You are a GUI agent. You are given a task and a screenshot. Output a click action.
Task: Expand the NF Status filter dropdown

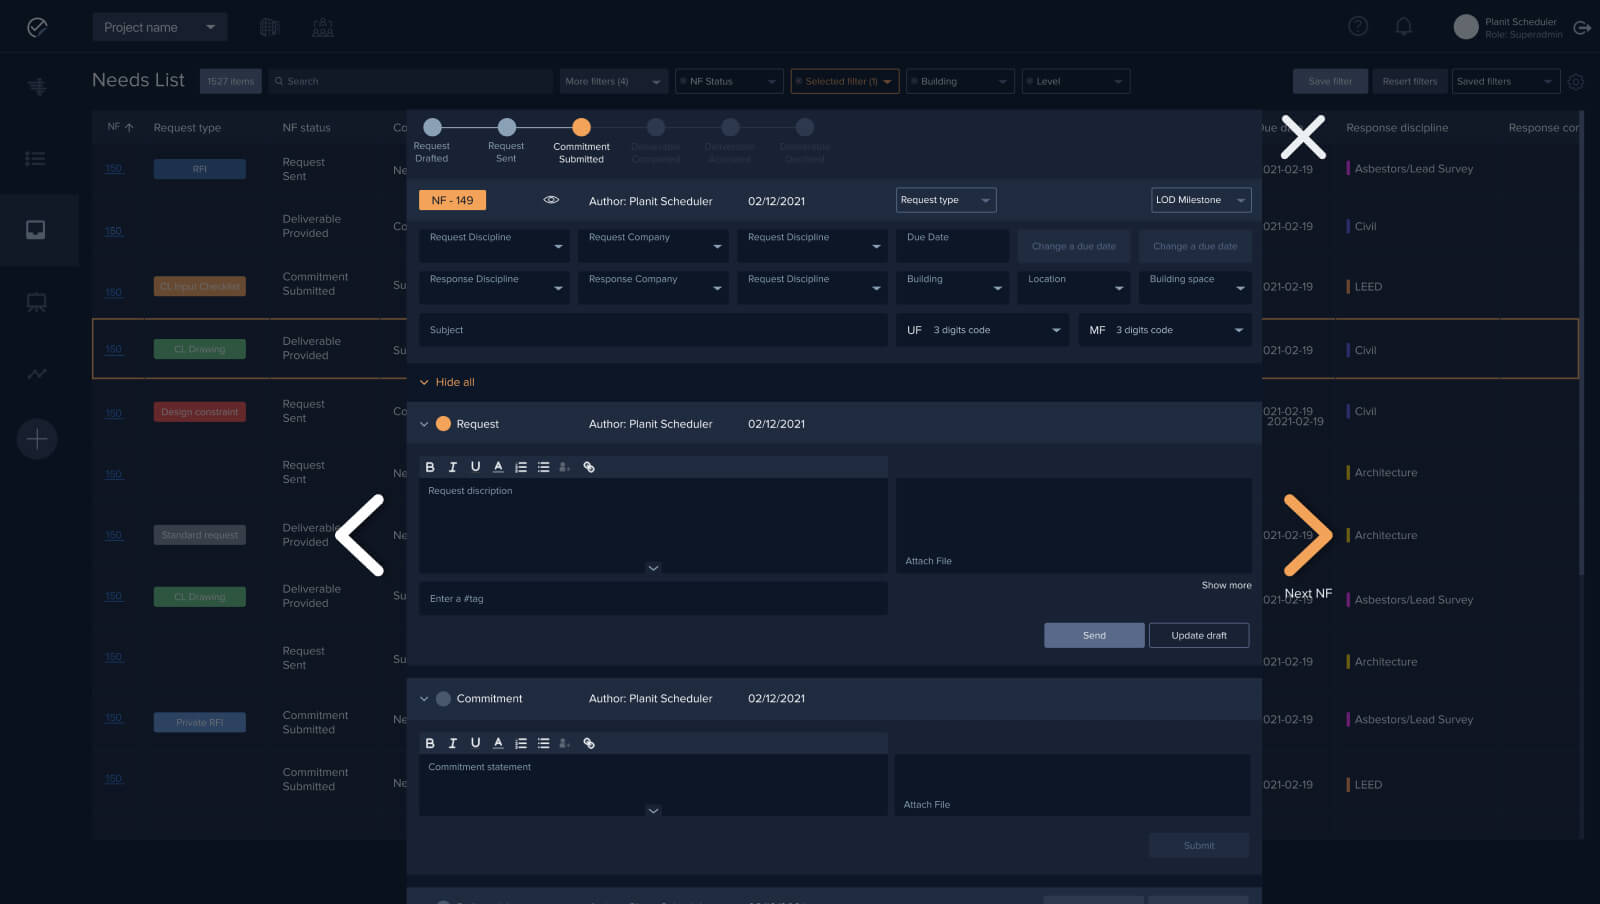click(729, 81)
